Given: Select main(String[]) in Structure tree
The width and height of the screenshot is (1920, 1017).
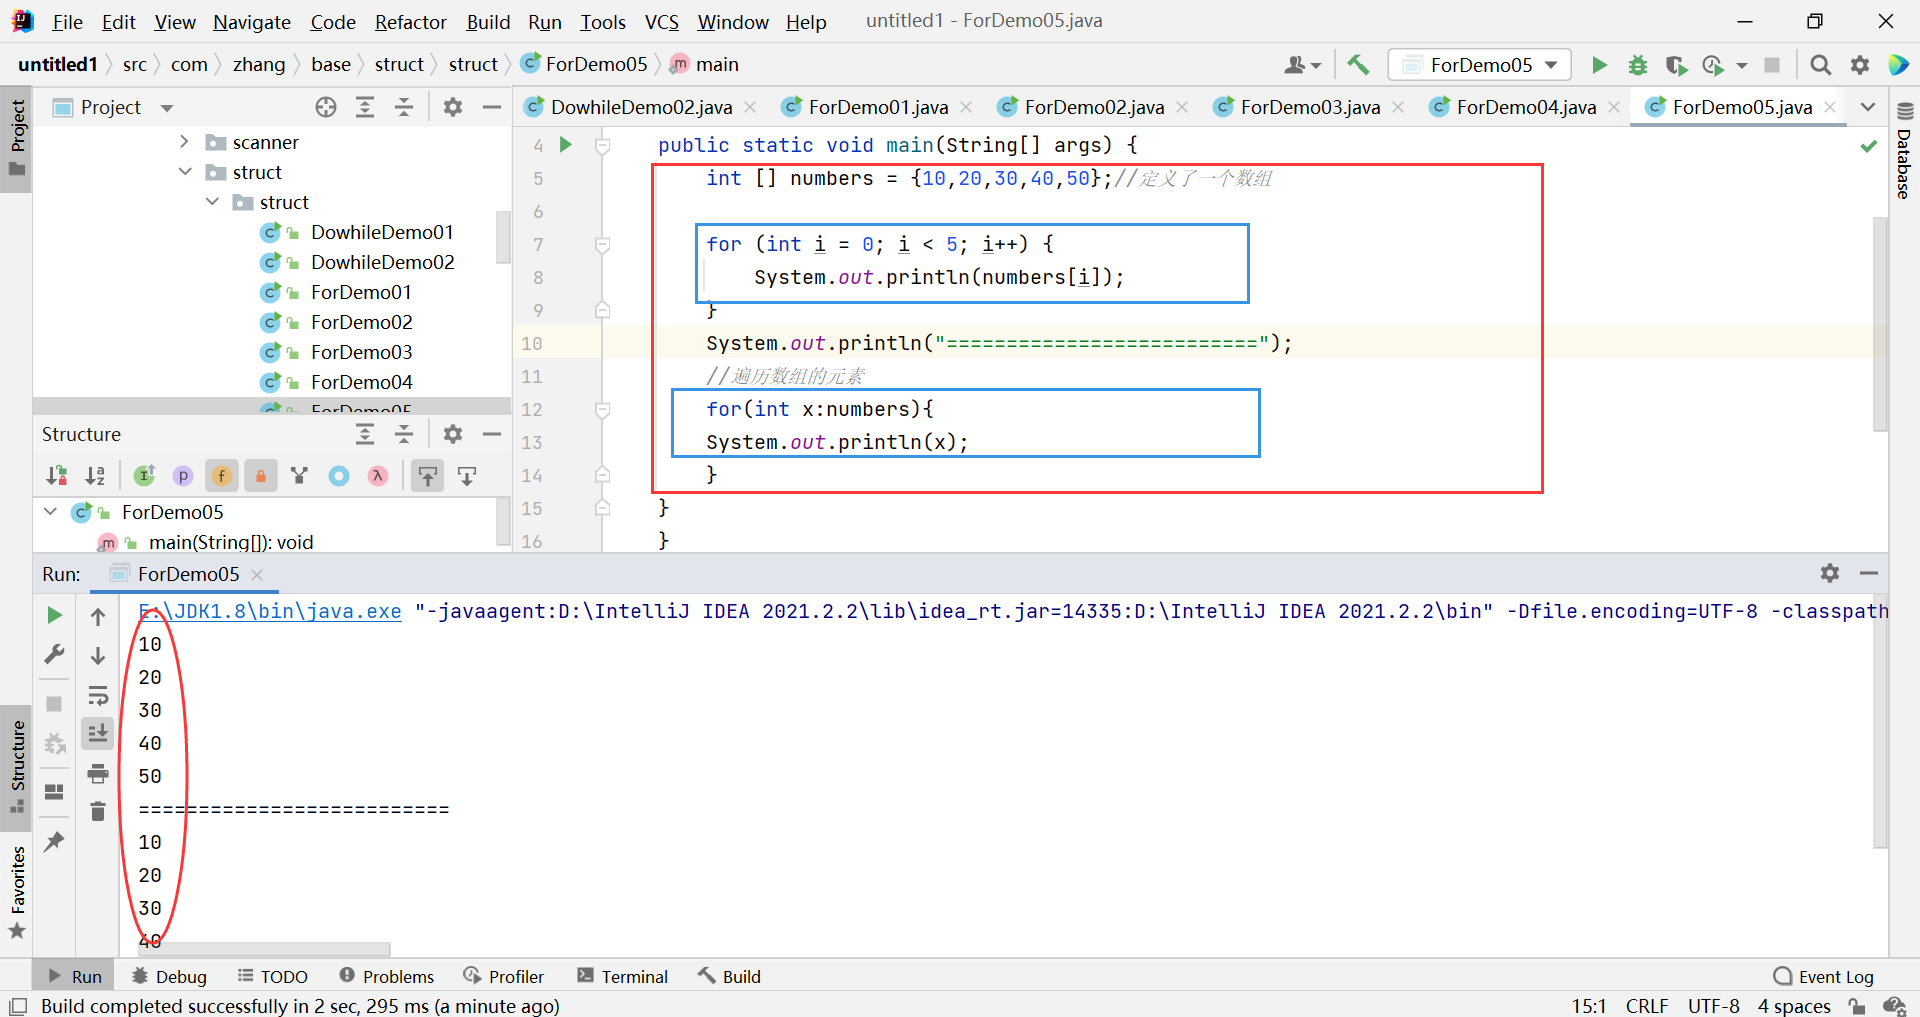Looking at the screenshot, I should (x=231, y=542).
